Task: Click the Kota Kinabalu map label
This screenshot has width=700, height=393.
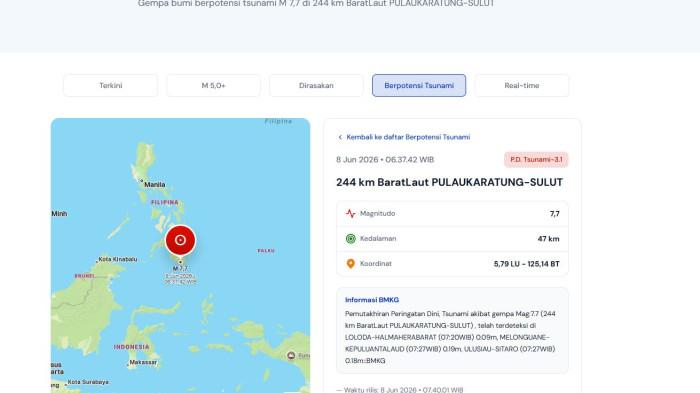Action: pos(118,259)
